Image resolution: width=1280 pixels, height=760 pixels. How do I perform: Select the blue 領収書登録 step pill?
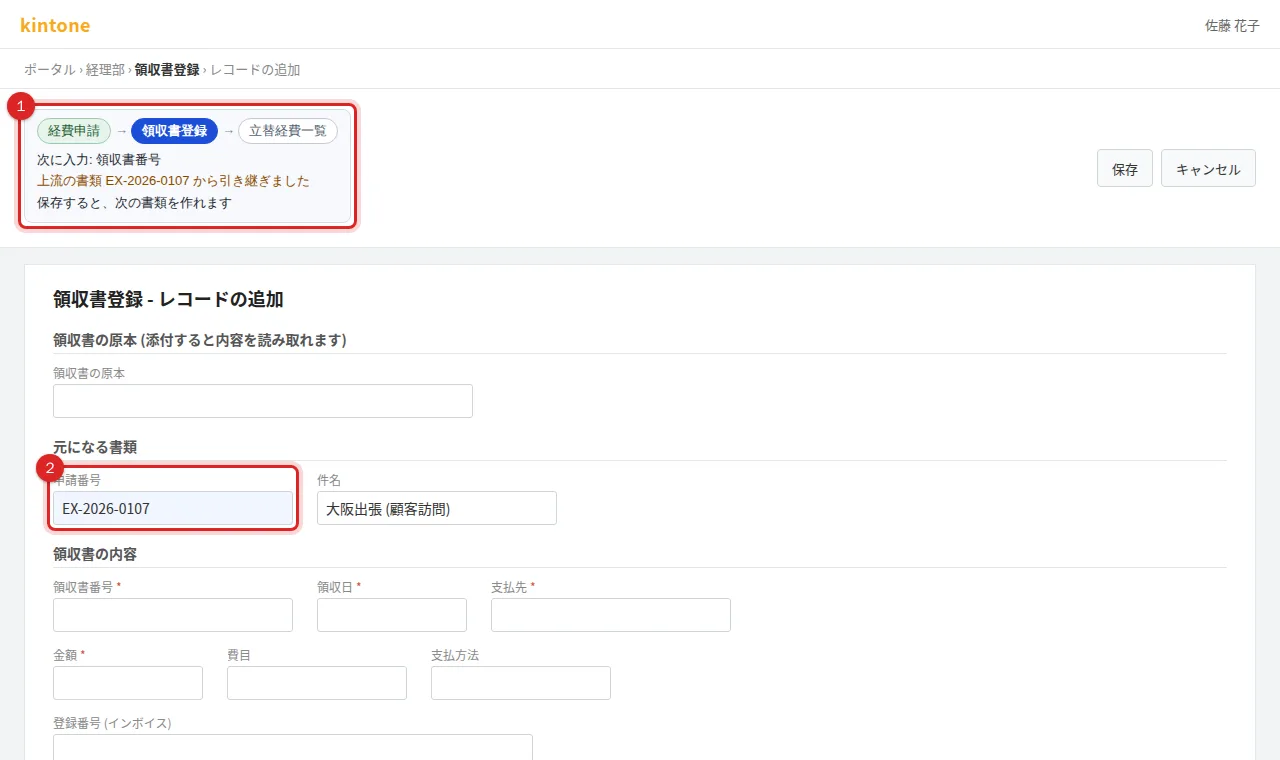174,131
